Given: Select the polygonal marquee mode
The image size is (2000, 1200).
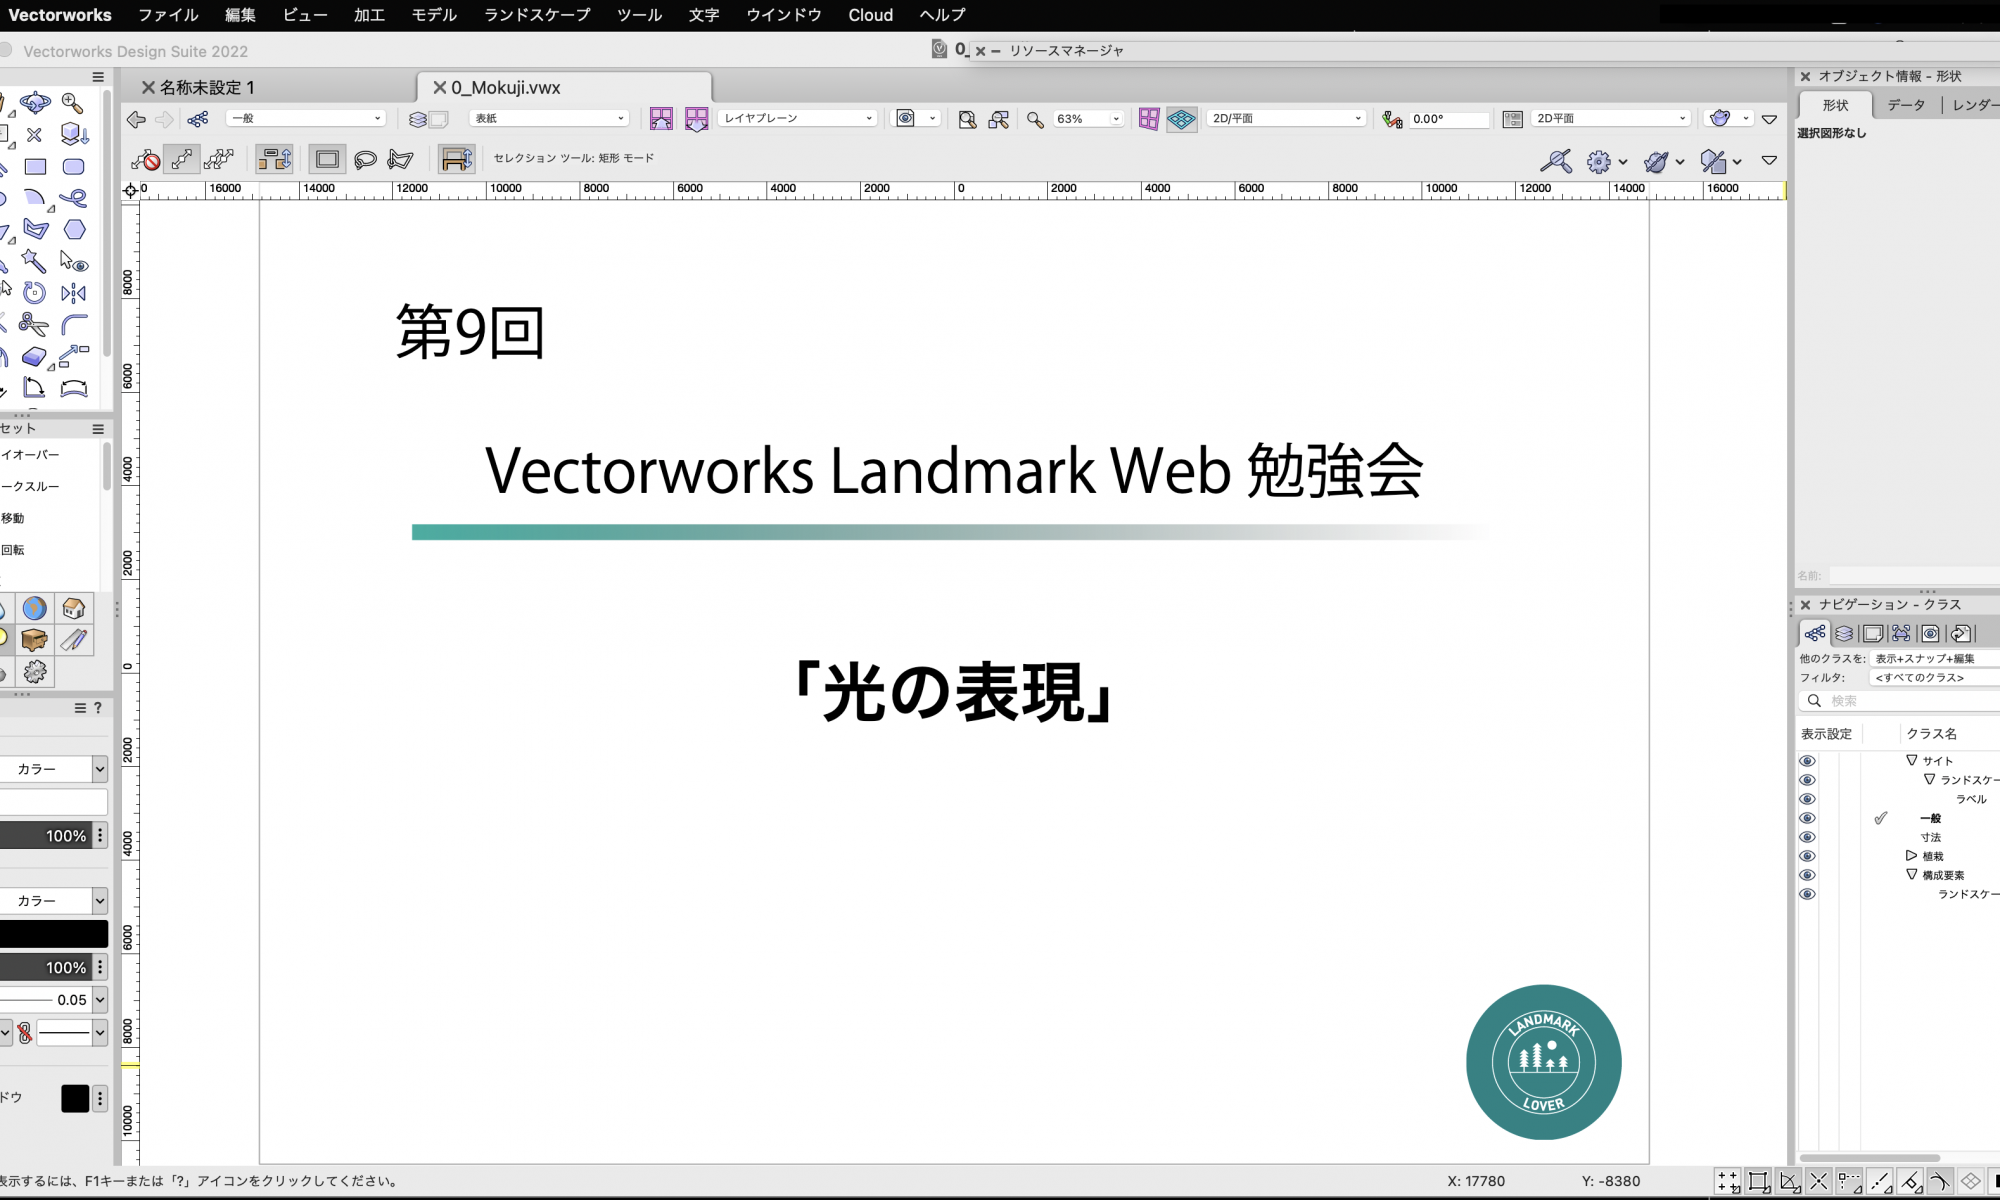Looking at the screenshot, I should (x=401, y=159).
